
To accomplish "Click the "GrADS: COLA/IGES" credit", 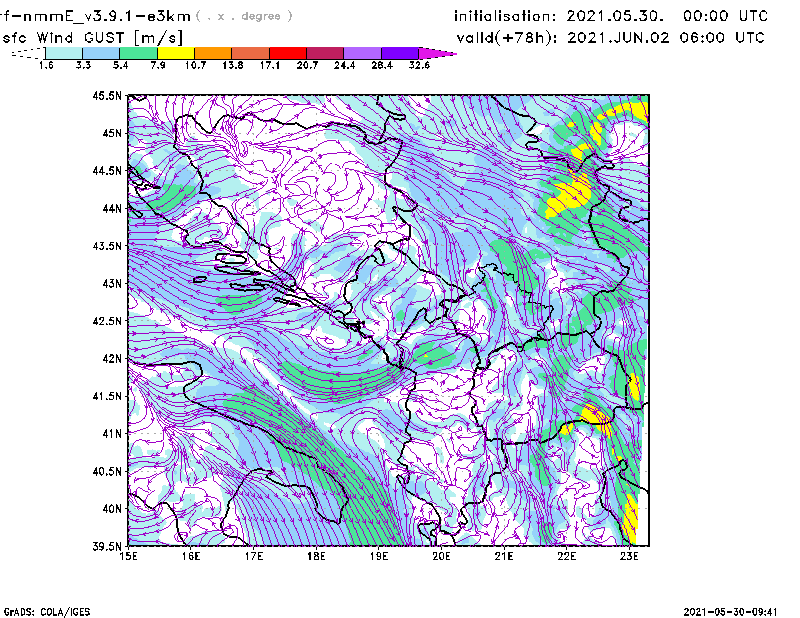I will (47, 612).
